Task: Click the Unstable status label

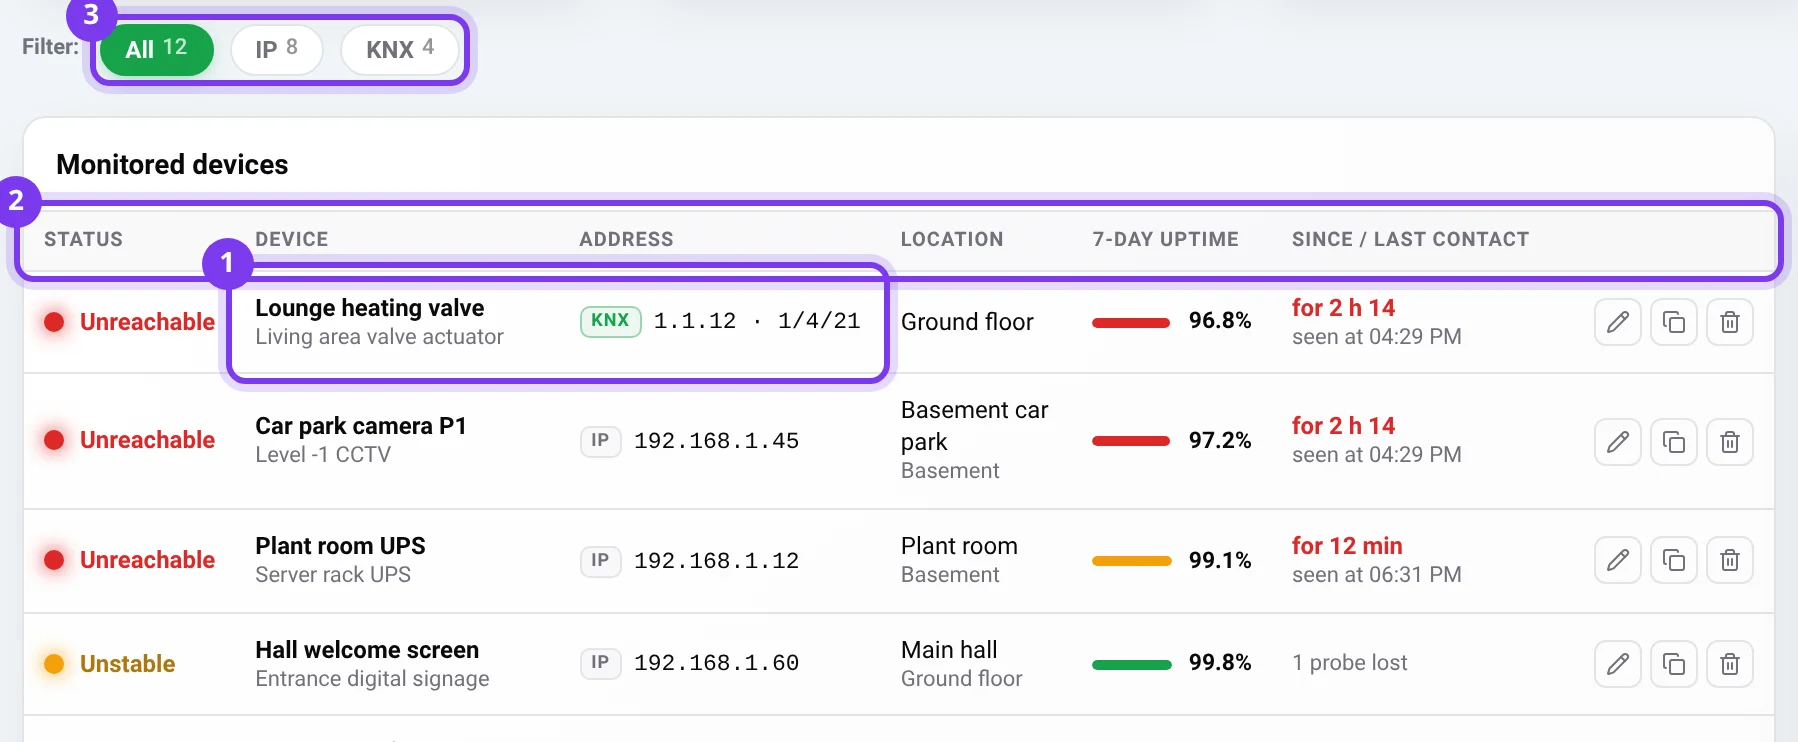Action: [127, 664]
